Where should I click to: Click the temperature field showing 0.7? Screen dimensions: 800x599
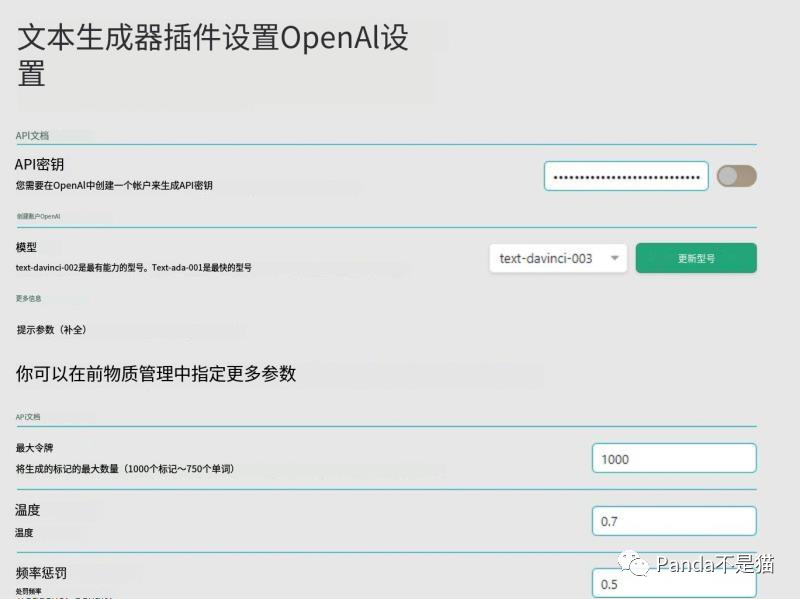pos(674,521)
